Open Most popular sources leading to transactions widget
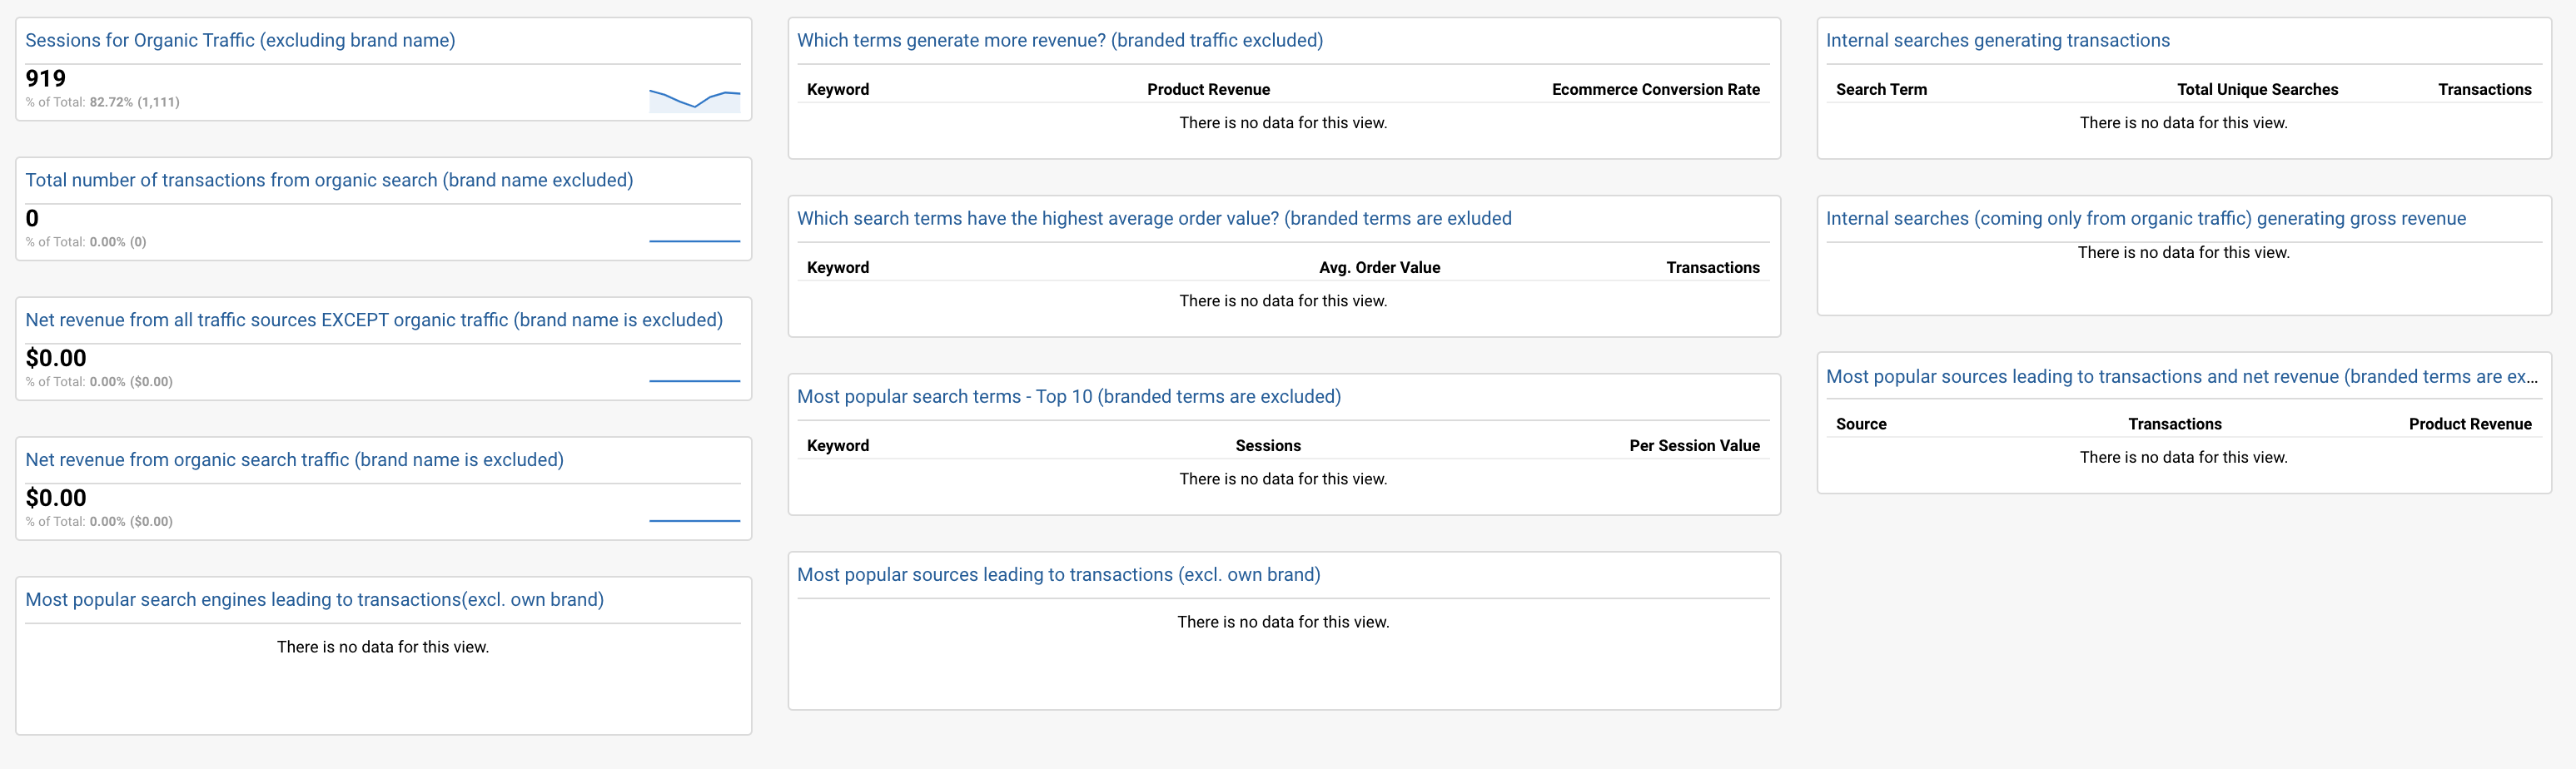The image size is (2576, 769). pyautogui.click(x=1059, y=574)
